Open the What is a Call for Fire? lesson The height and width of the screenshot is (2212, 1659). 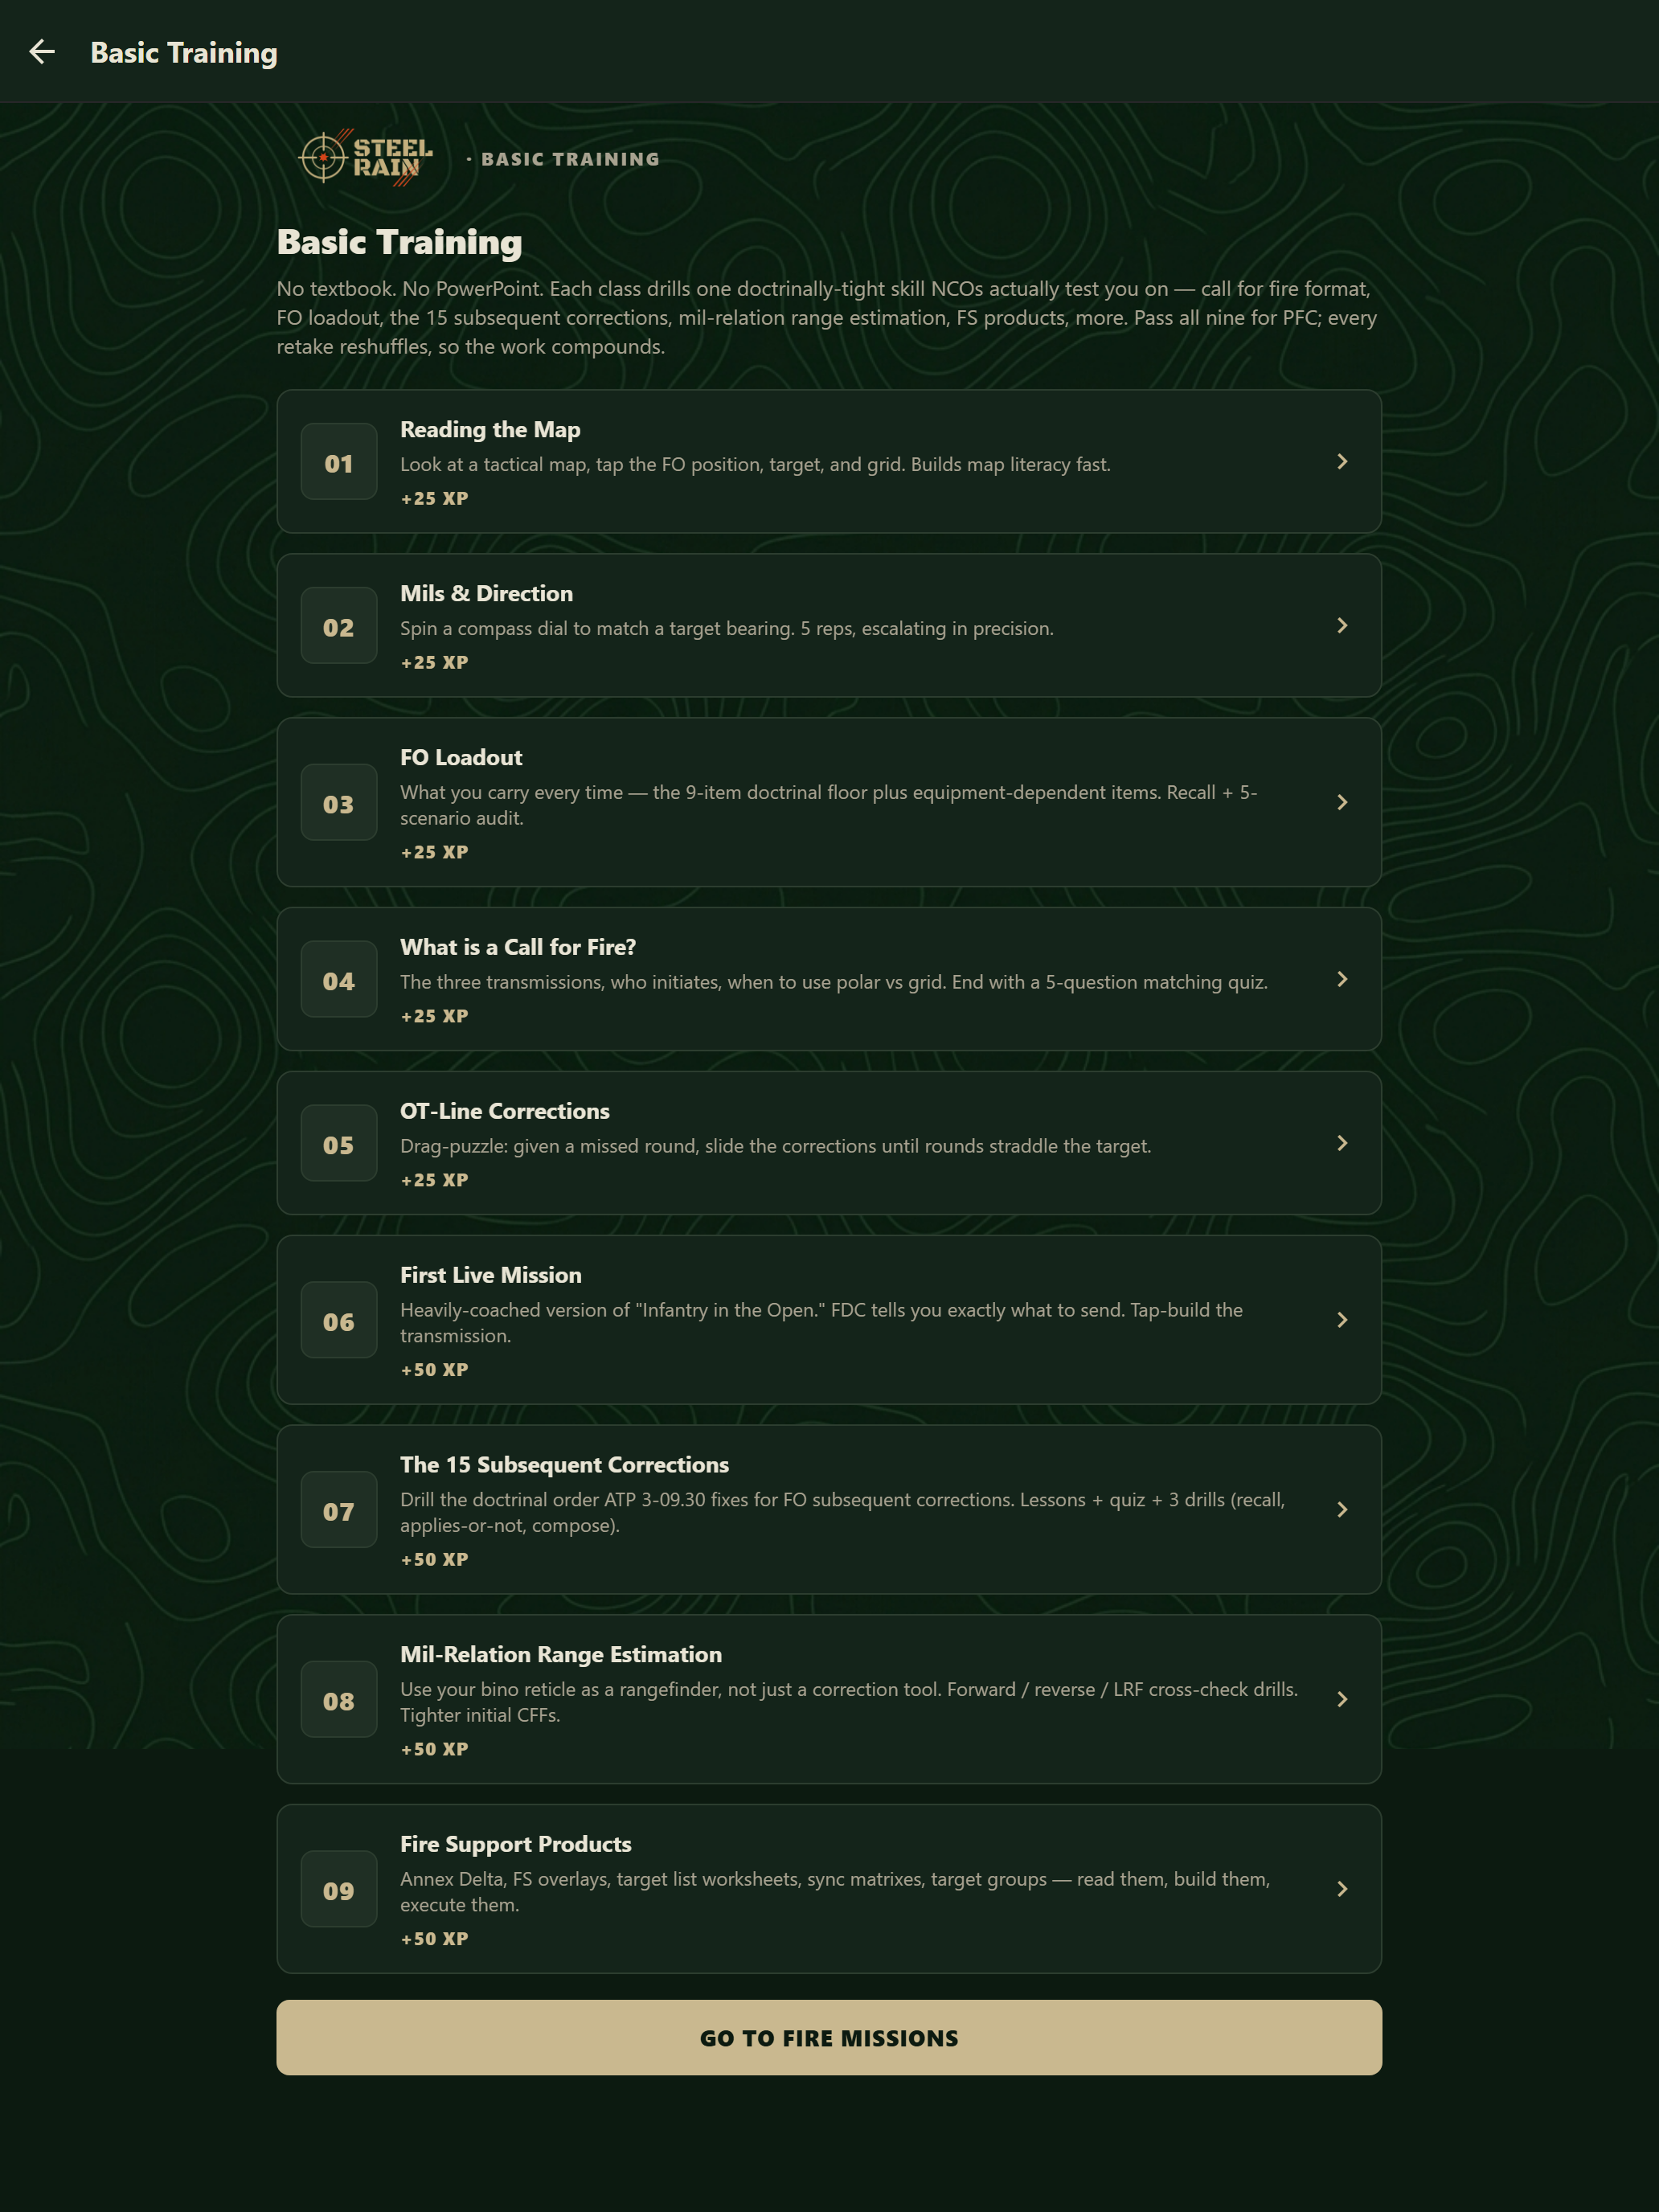829,980
